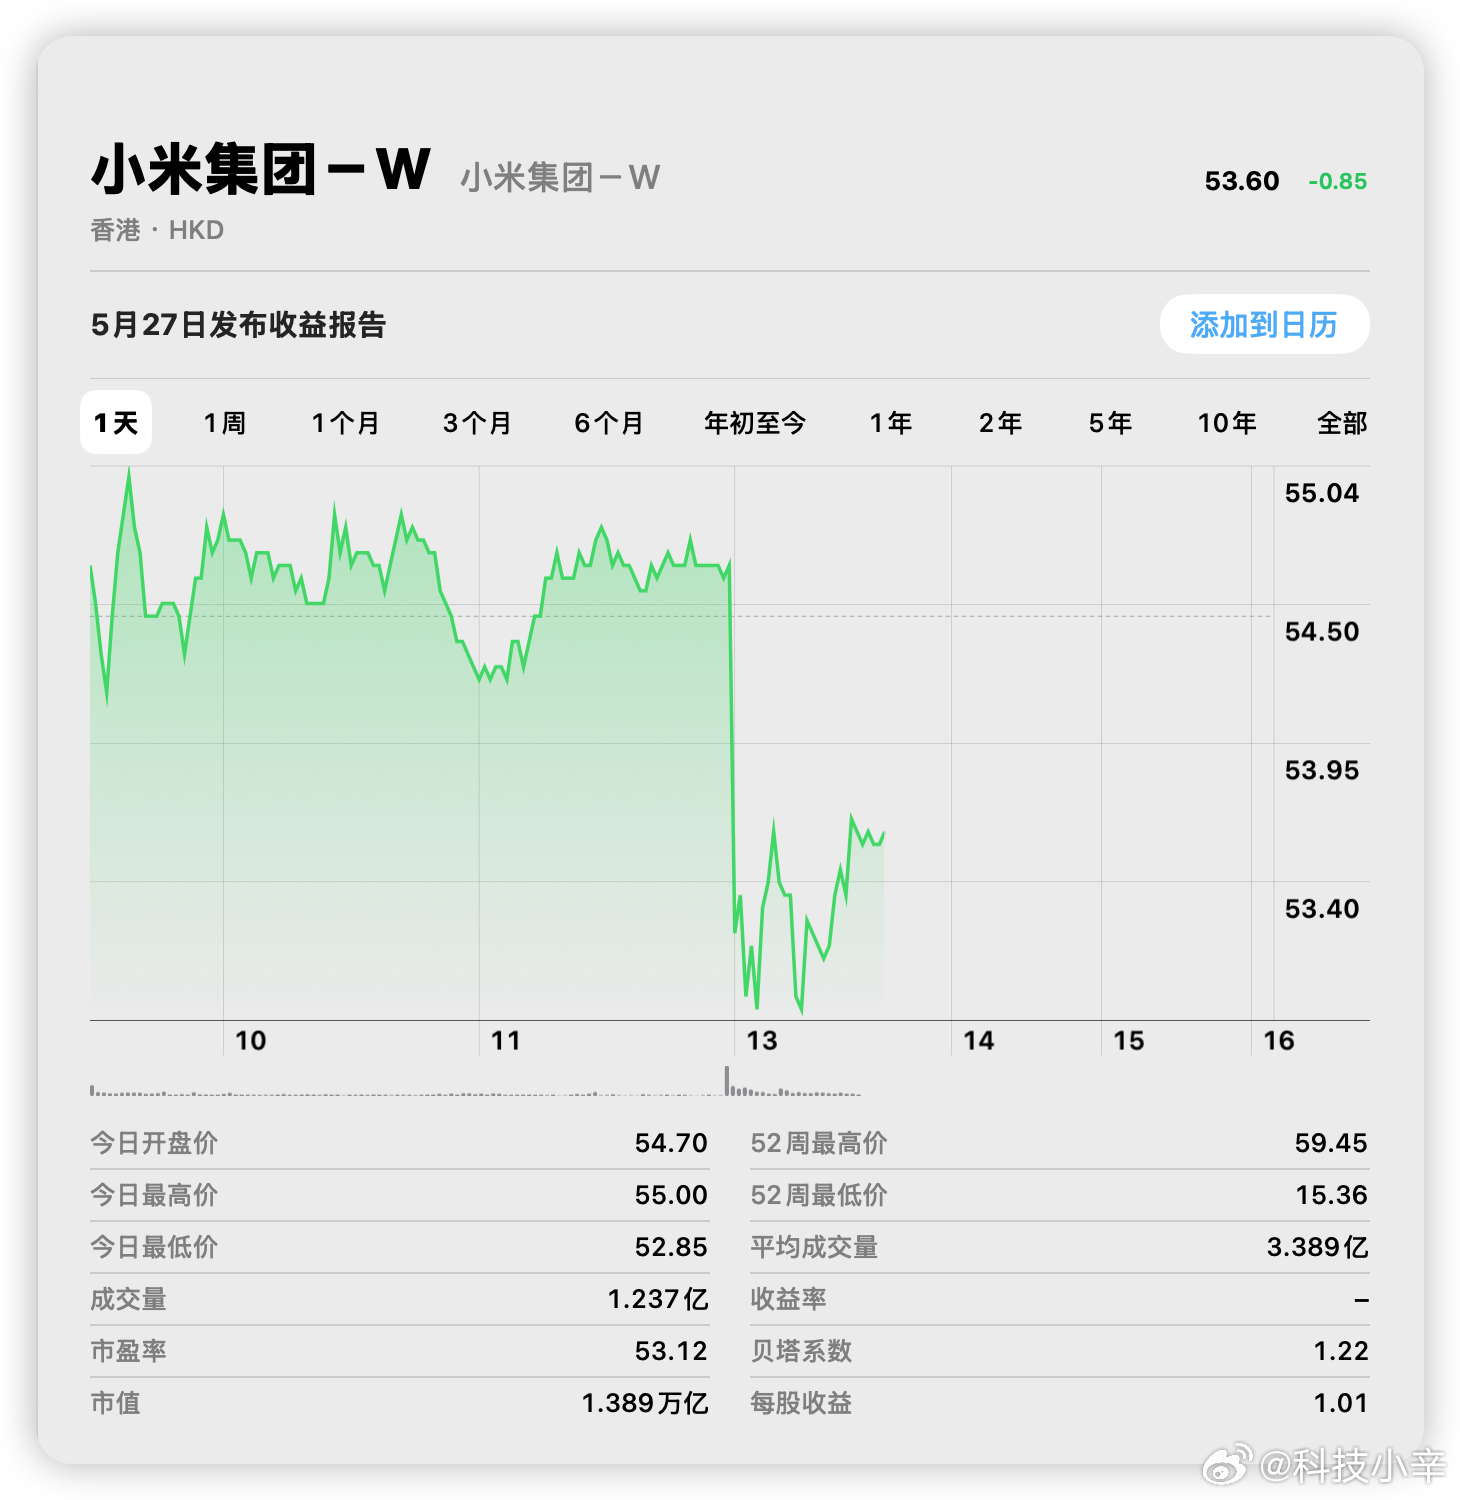Choose the 年初至今 range tab
Viewport: 1460px width, 1500px height.
[x=755, y=423]
